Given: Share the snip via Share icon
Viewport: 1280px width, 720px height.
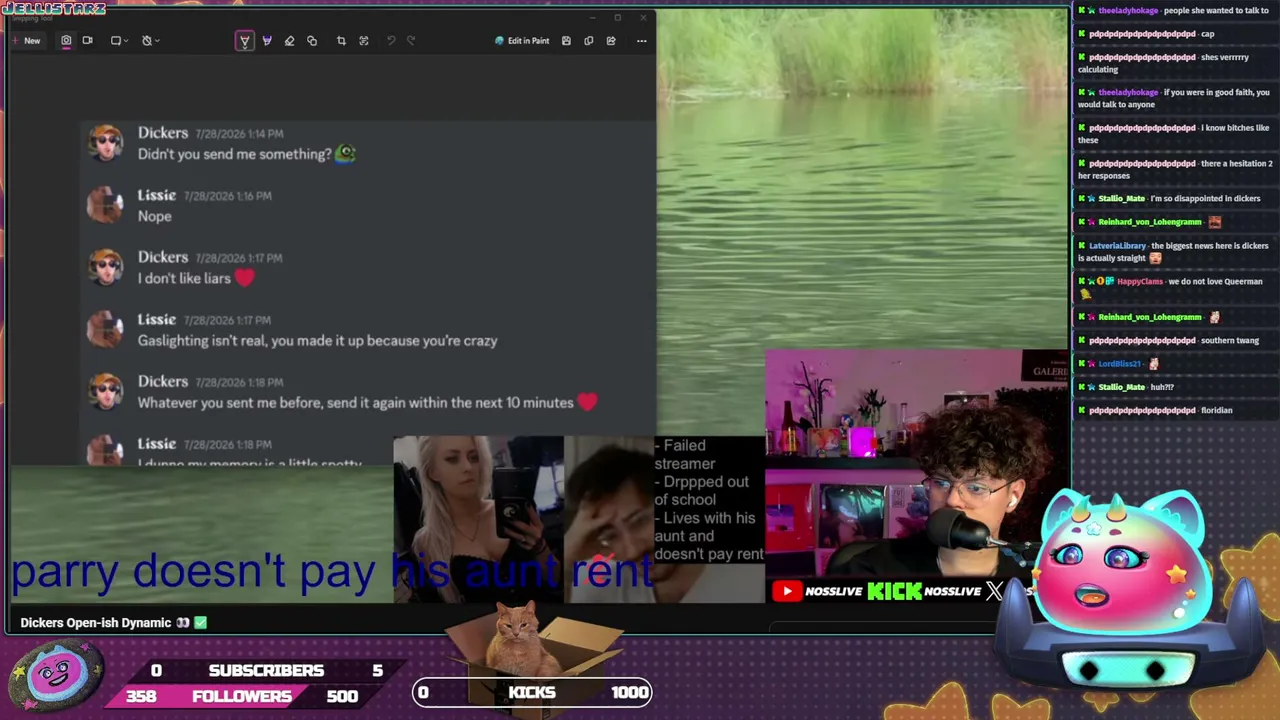Looking at the screenshot, I should coord(611,41).
